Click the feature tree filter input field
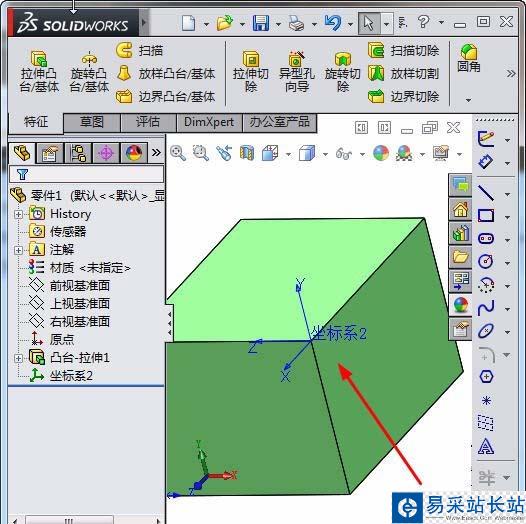526x524 pixels. [x=87, y=174]
